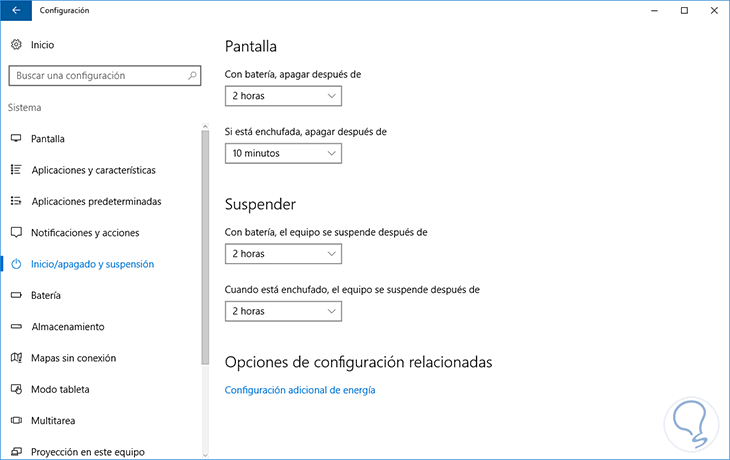
Task: Go to Multitarea settings
Action: click(54, 421)
